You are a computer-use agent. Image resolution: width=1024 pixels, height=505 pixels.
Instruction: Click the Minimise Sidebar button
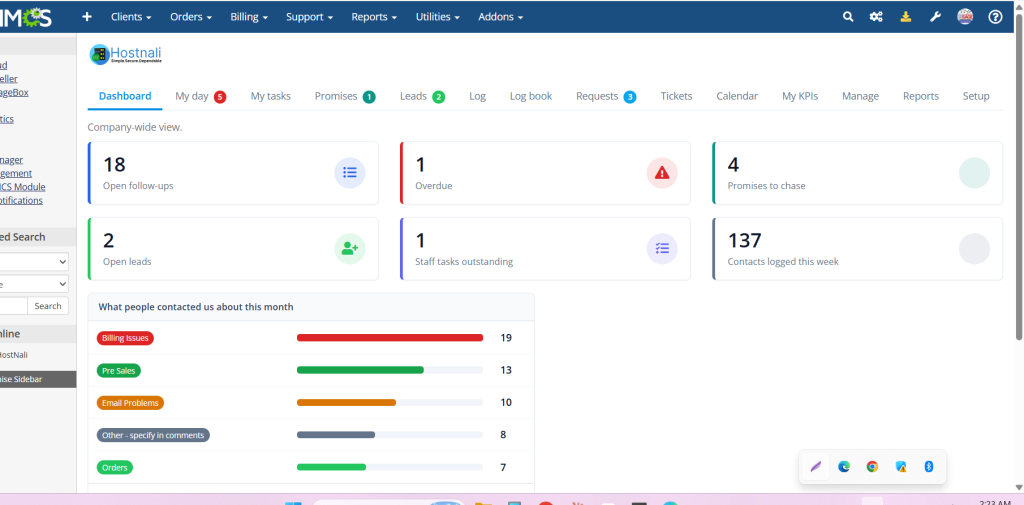(x=38, y=379)
